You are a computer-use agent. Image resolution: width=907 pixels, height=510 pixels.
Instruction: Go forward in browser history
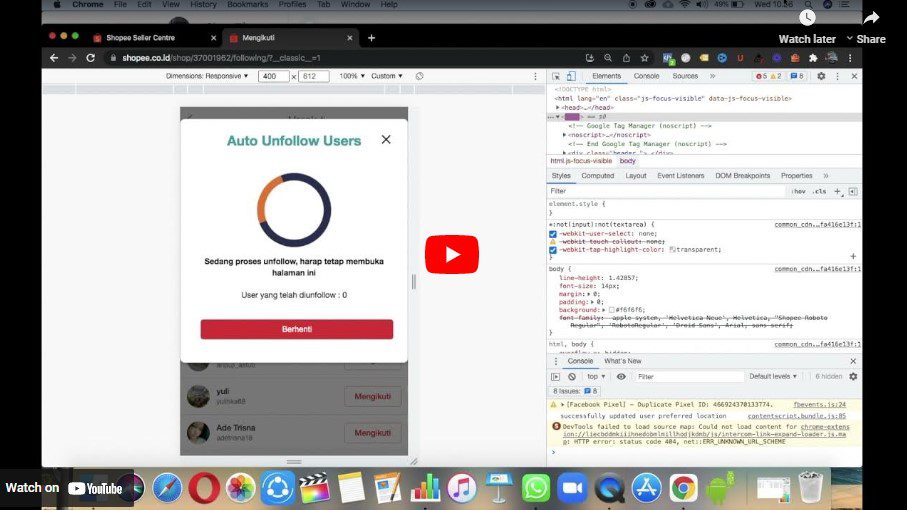pyautogui.click(x=72, y=58)
